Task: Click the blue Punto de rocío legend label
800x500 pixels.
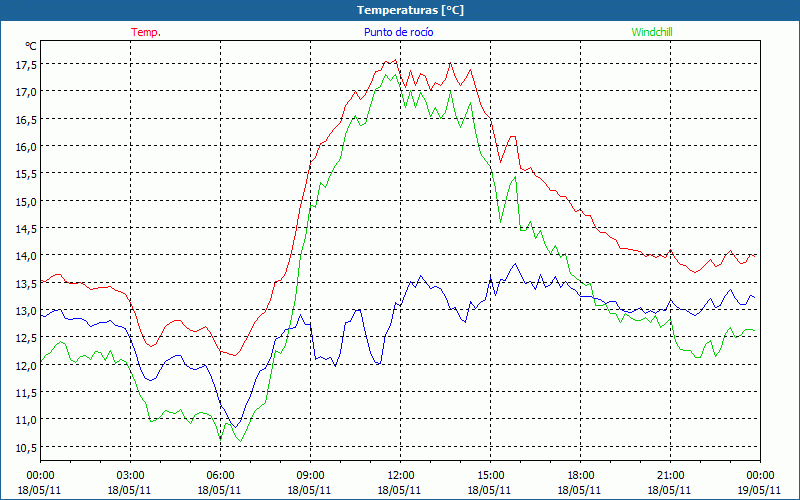Action: pyautogui.click(x=398, y=32)
